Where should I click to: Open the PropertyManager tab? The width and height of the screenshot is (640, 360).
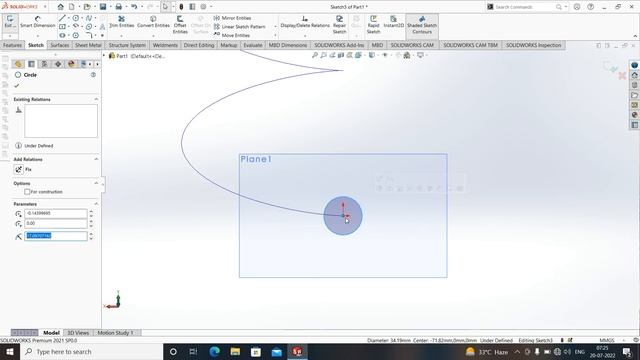(x=31, y=64)
